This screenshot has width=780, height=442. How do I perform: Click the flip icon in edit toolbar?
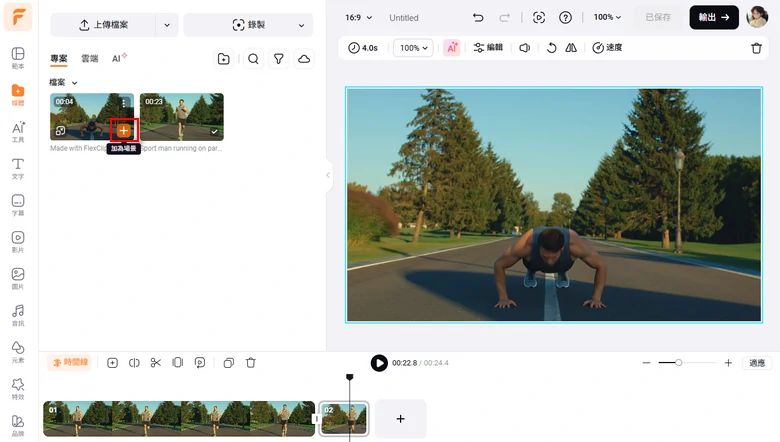tap(571, 48)
